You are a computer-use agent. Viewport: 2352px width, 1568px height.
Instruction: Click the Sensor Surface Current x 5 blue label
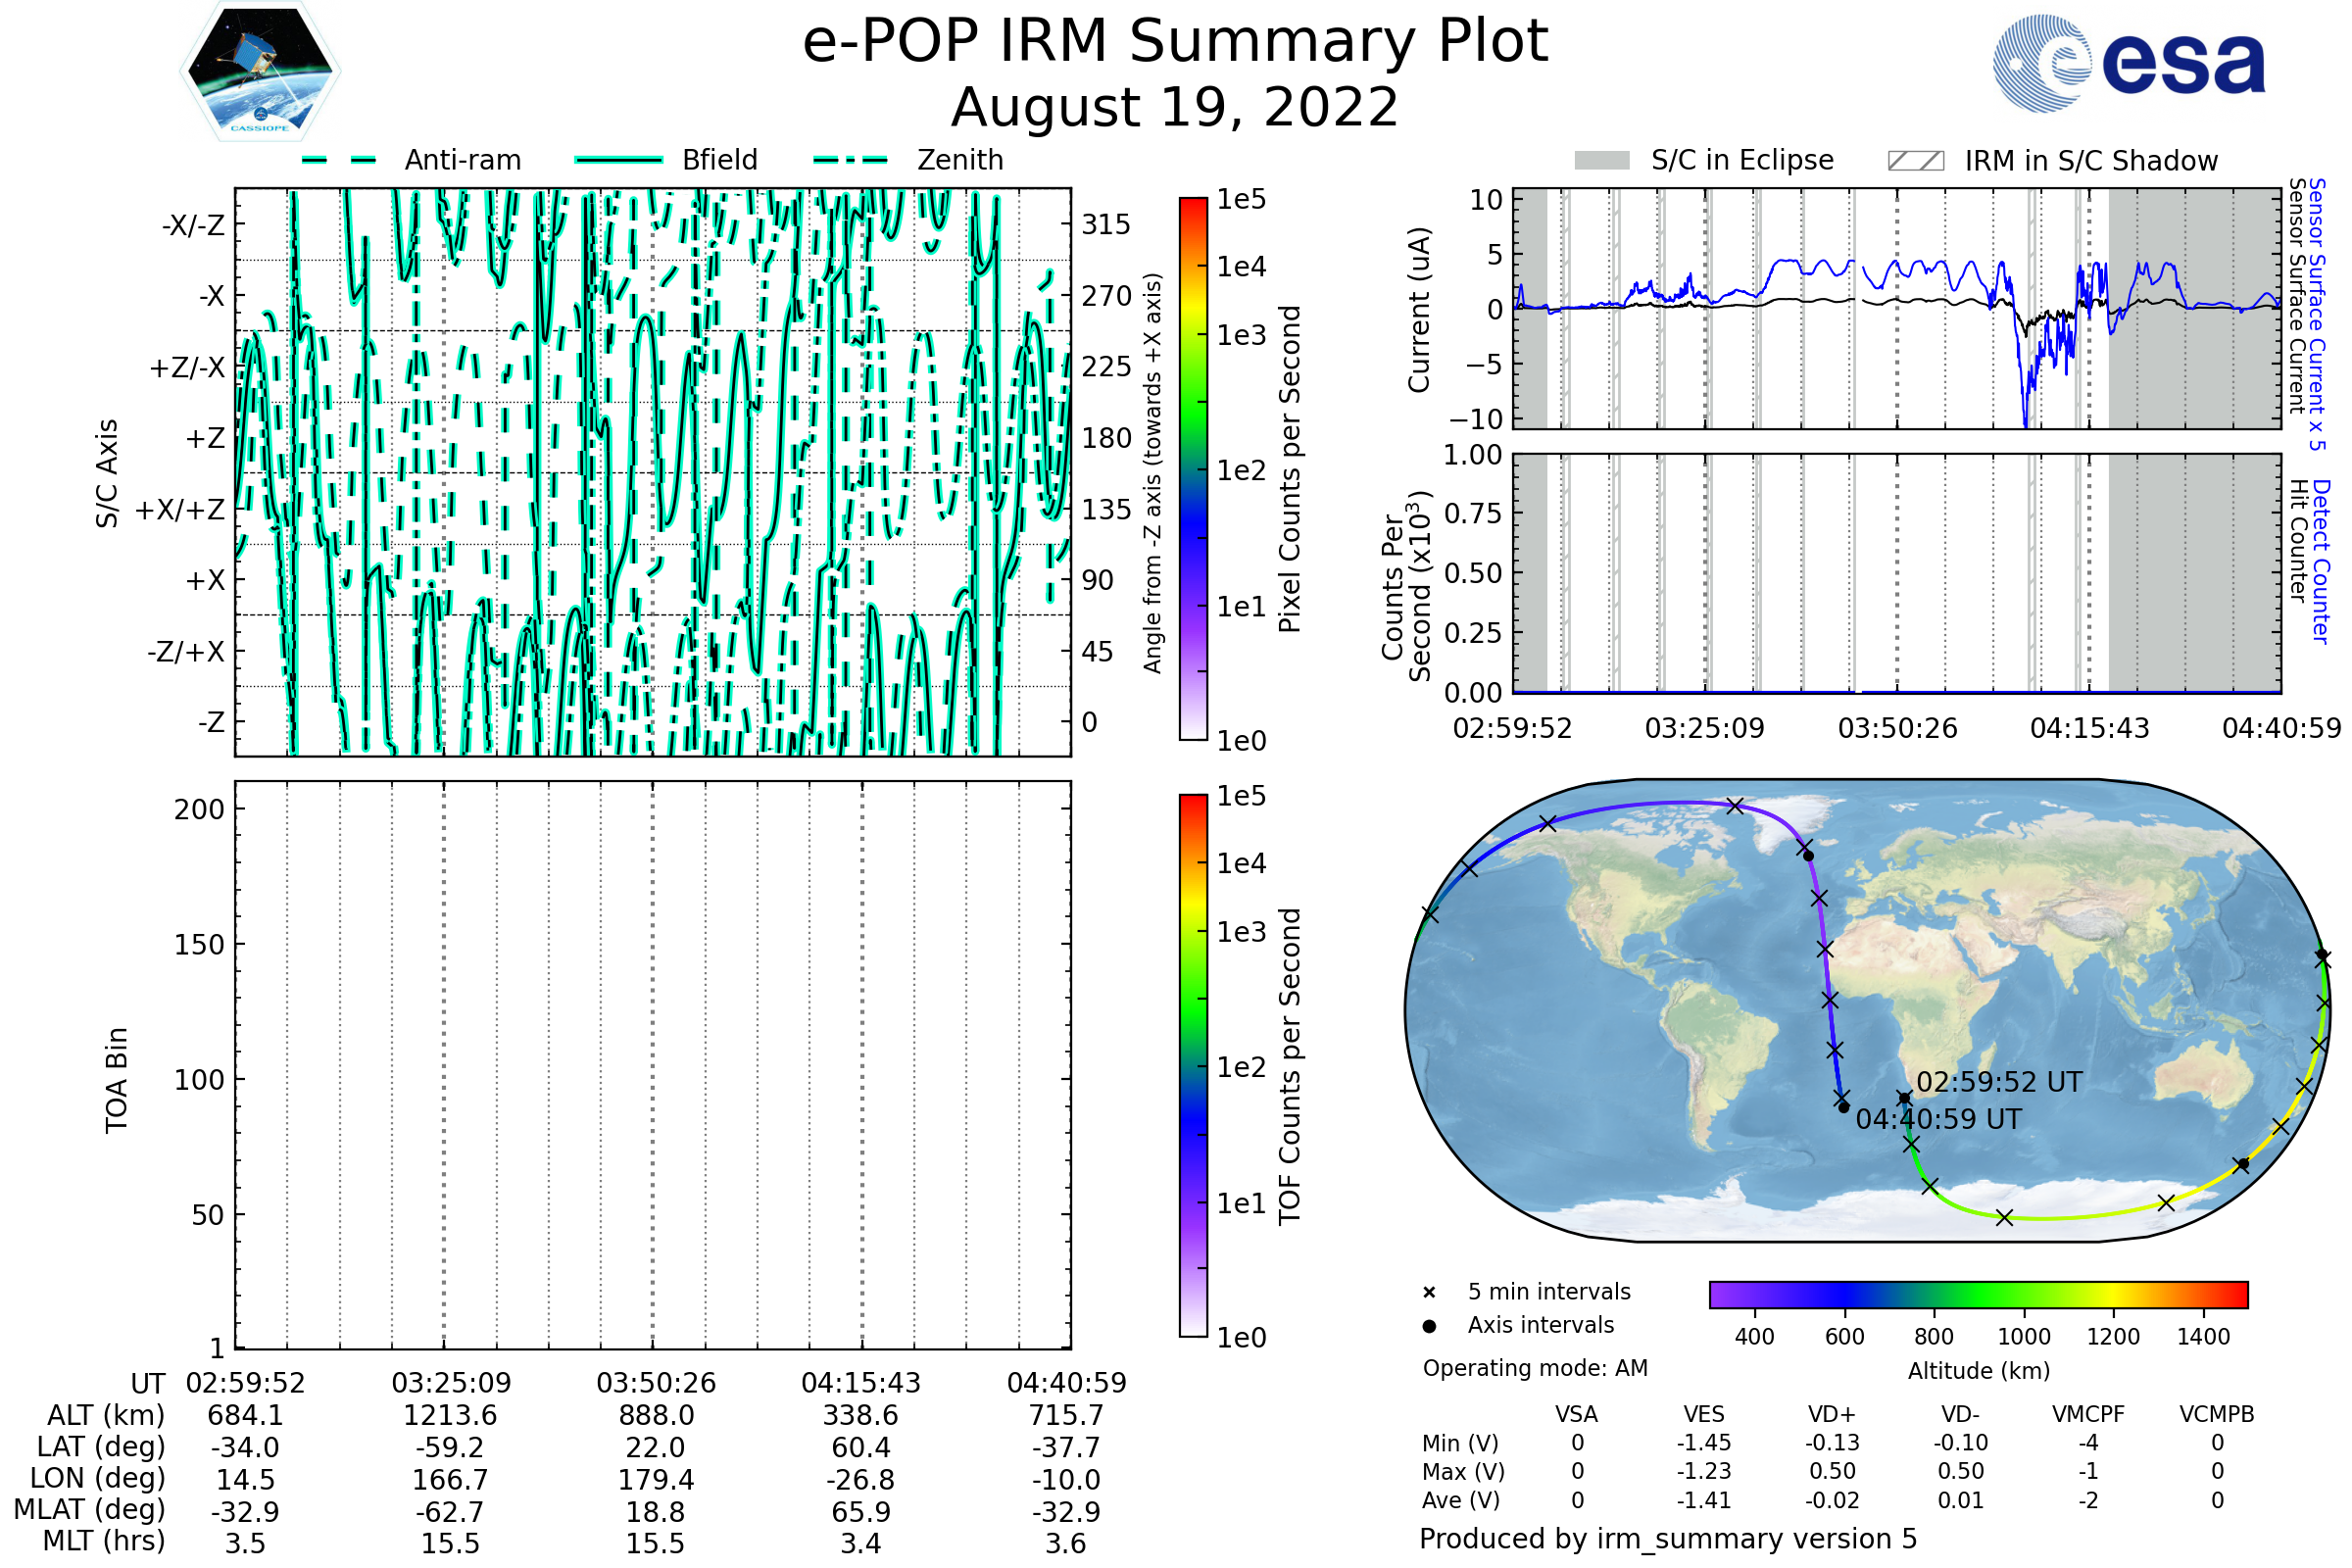2317,314
